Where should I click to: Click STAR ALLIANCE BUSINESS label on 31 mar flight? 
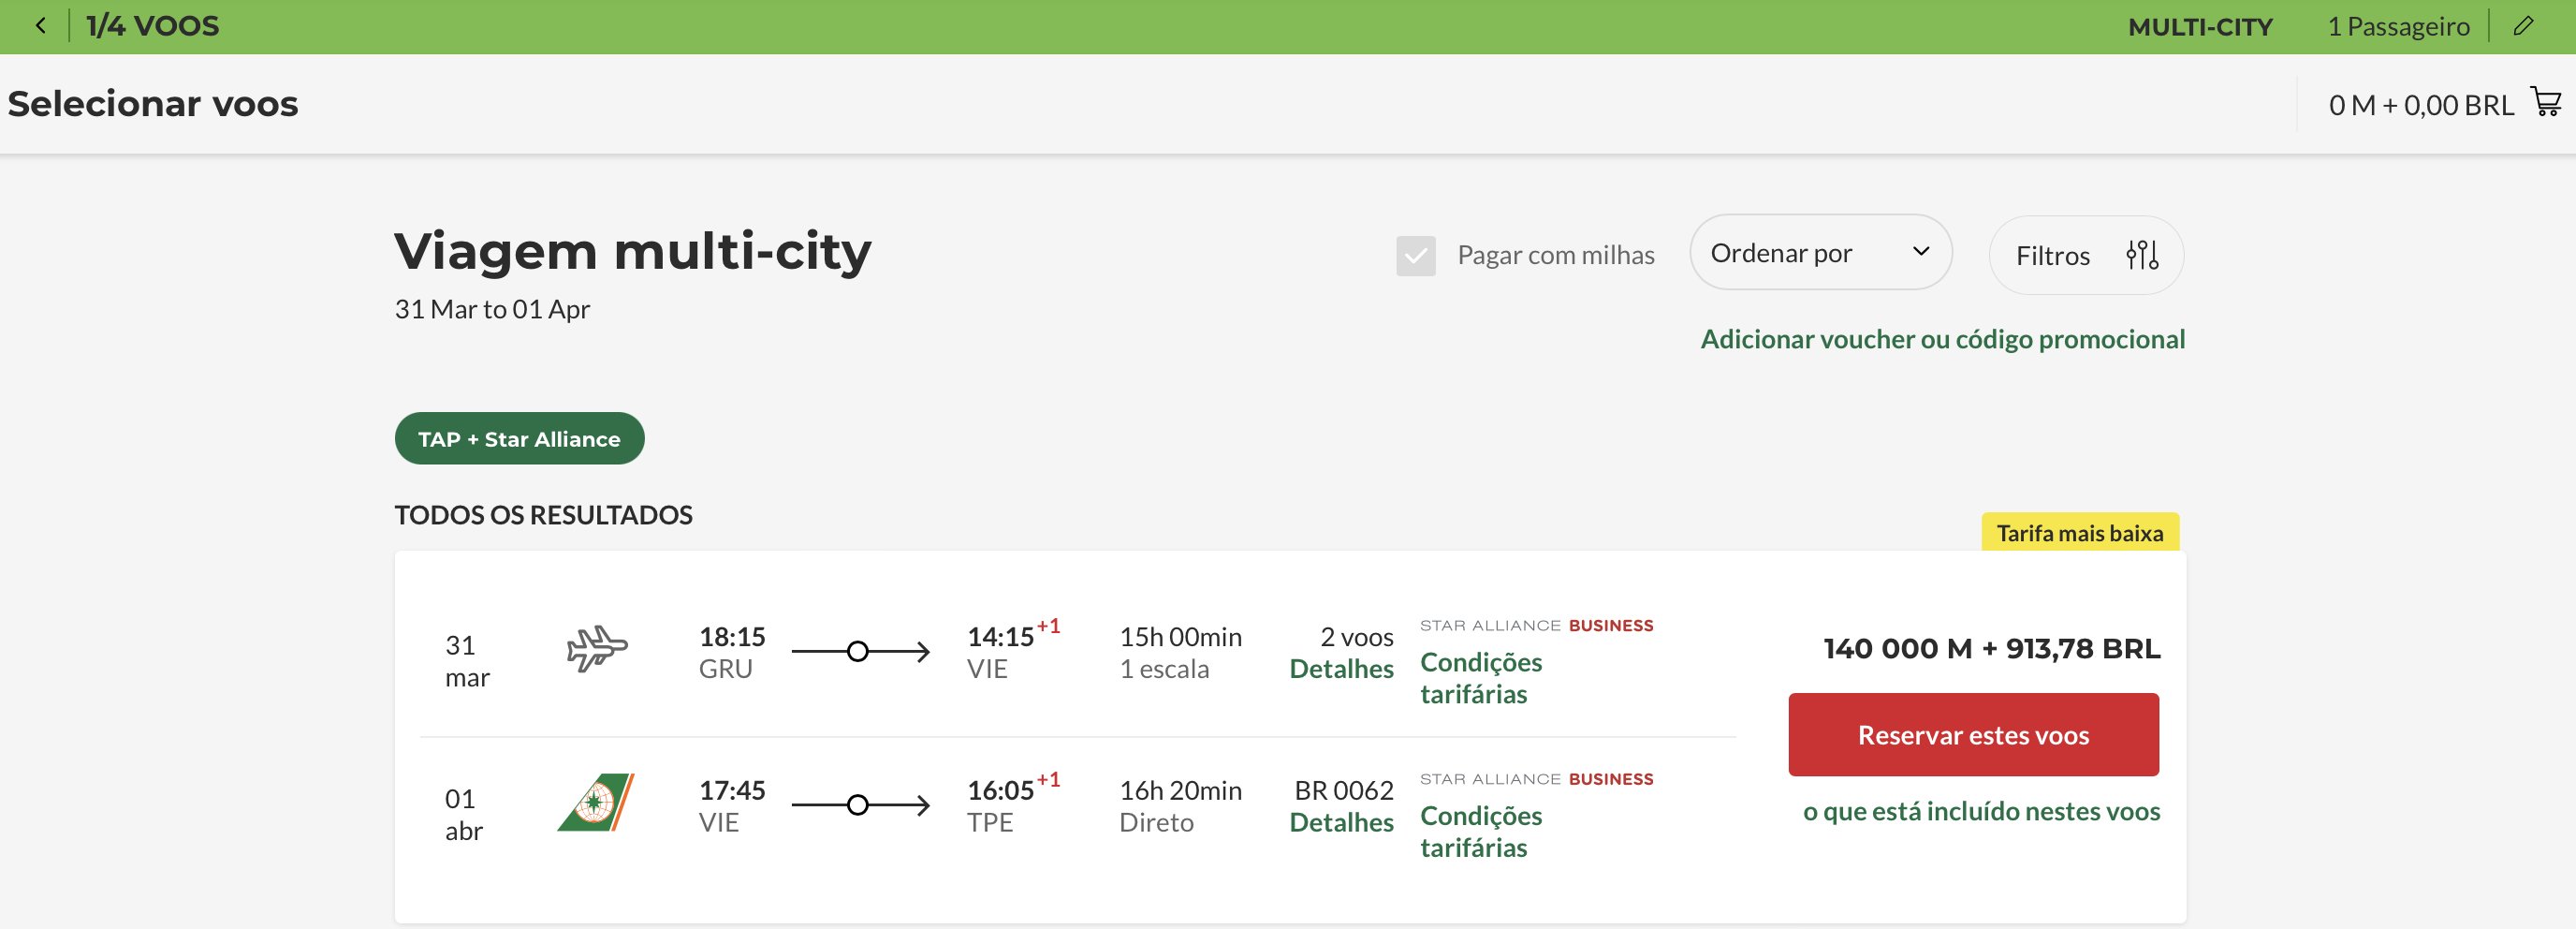[x=1537, y=626]
